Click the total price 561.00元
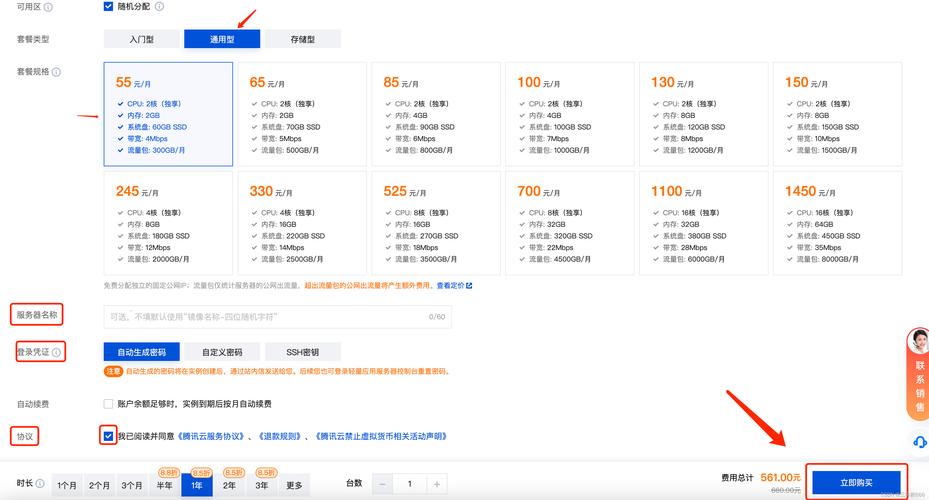Screen dimensions: 929x500 click(780, 477)
